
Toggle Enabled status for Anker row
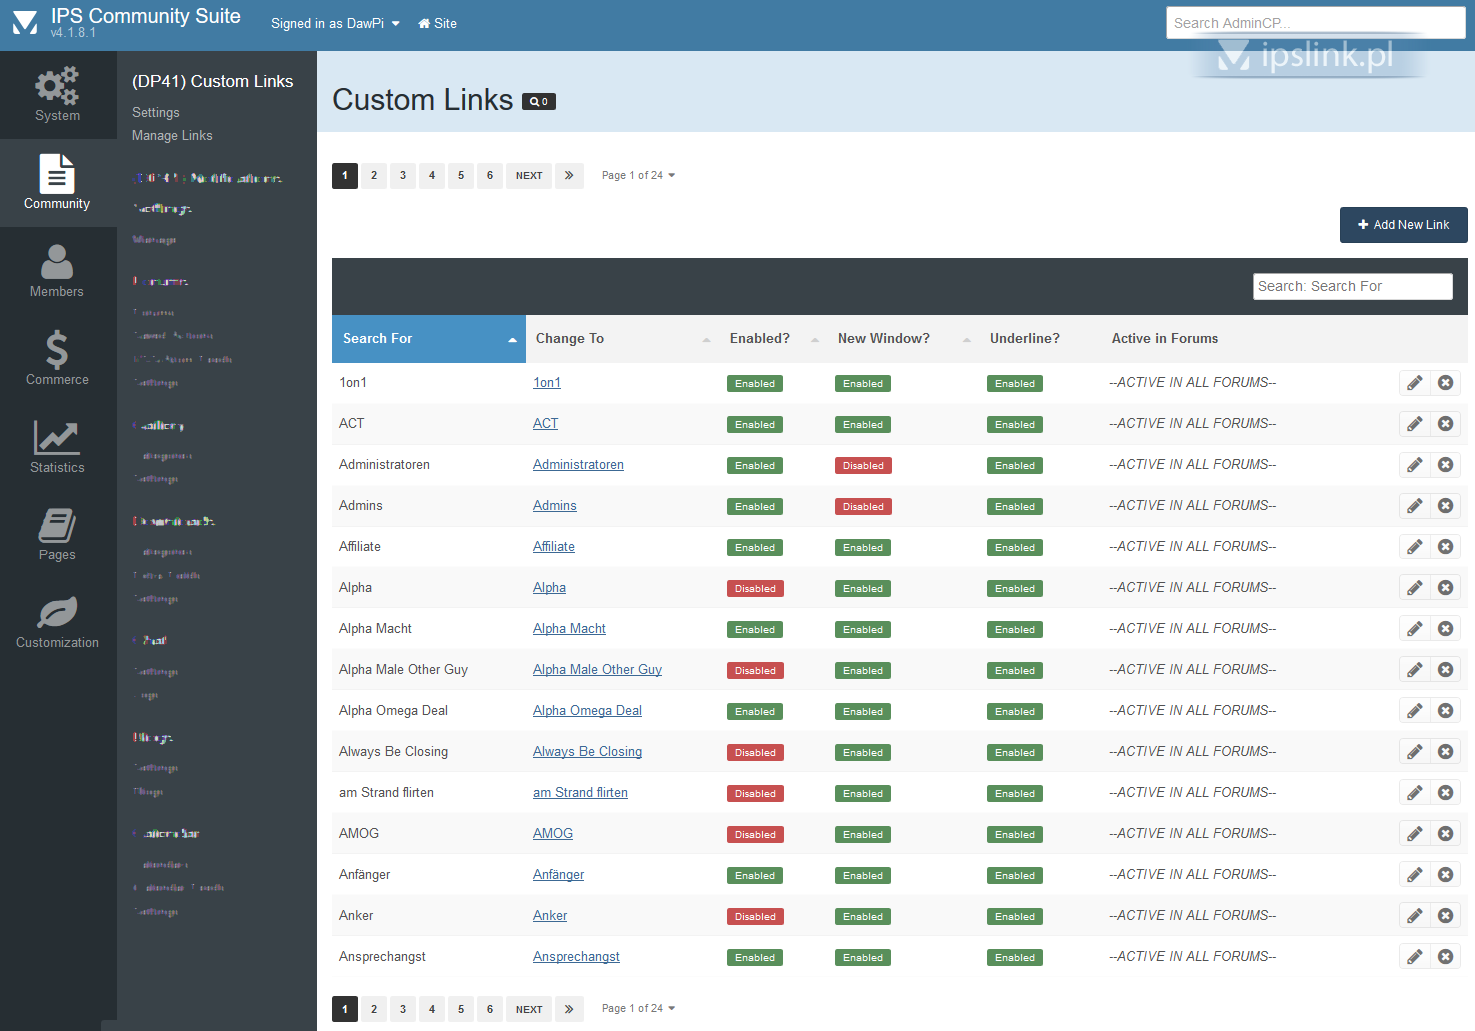point(755,917)
